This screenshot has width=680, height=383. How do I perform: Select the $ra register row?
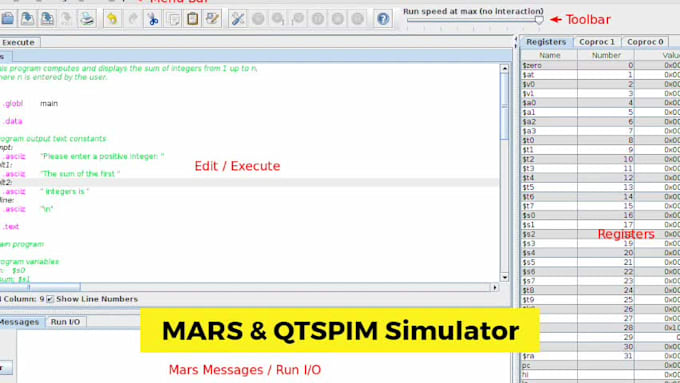[x=601, y=356]
